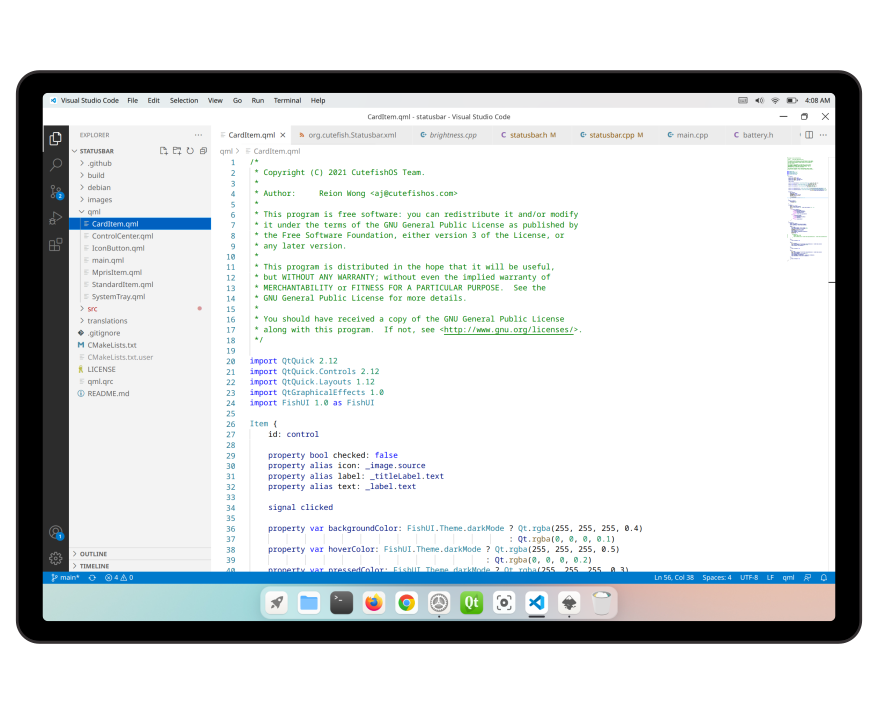This screenshot has height=714, width=878.
Task: Expand the src folder
Action: pyautogui.click(x=140, y=309)
